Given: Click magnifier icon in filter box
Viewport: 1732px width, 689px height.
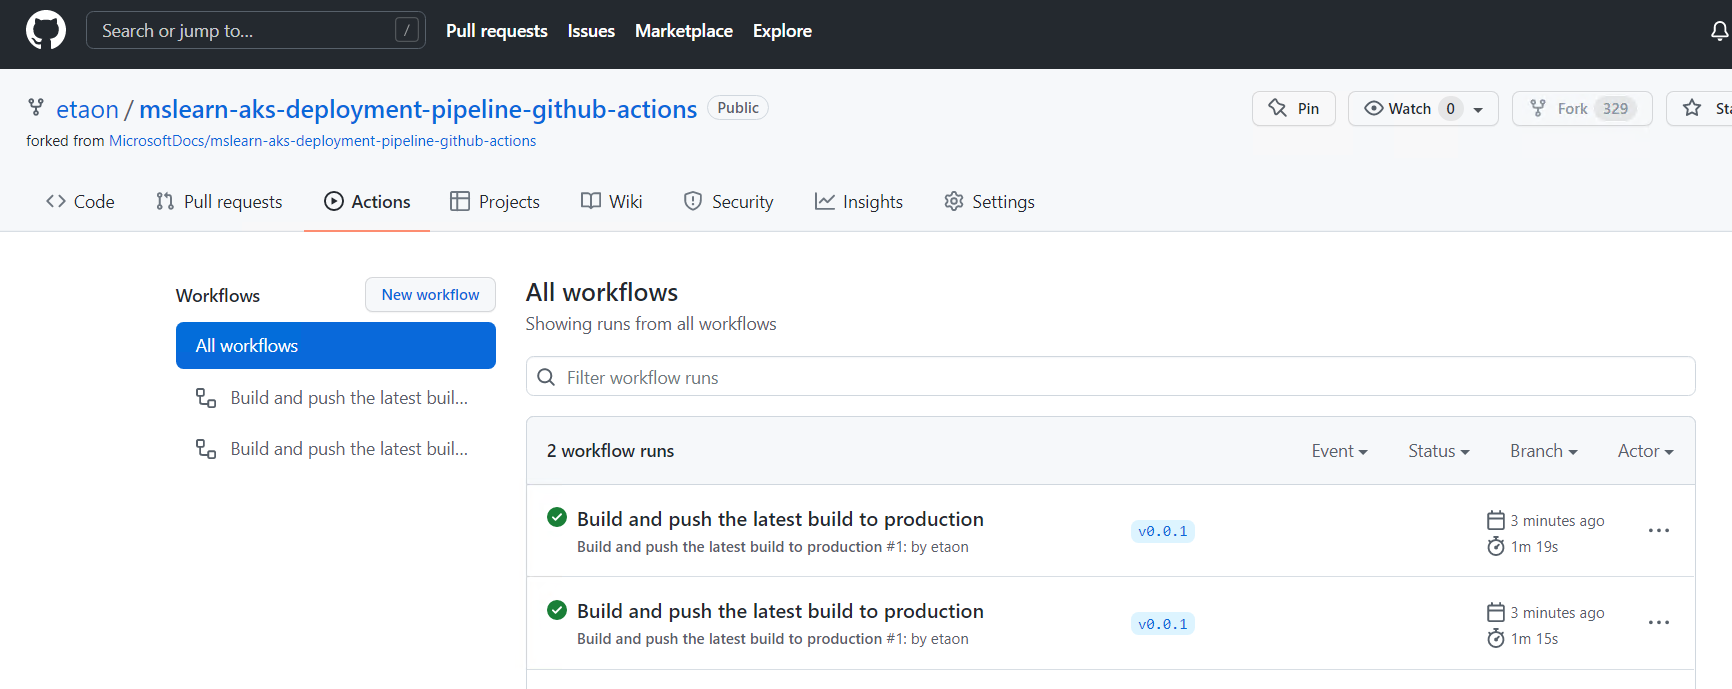Looking at the screenshot, I should [546, 377].
